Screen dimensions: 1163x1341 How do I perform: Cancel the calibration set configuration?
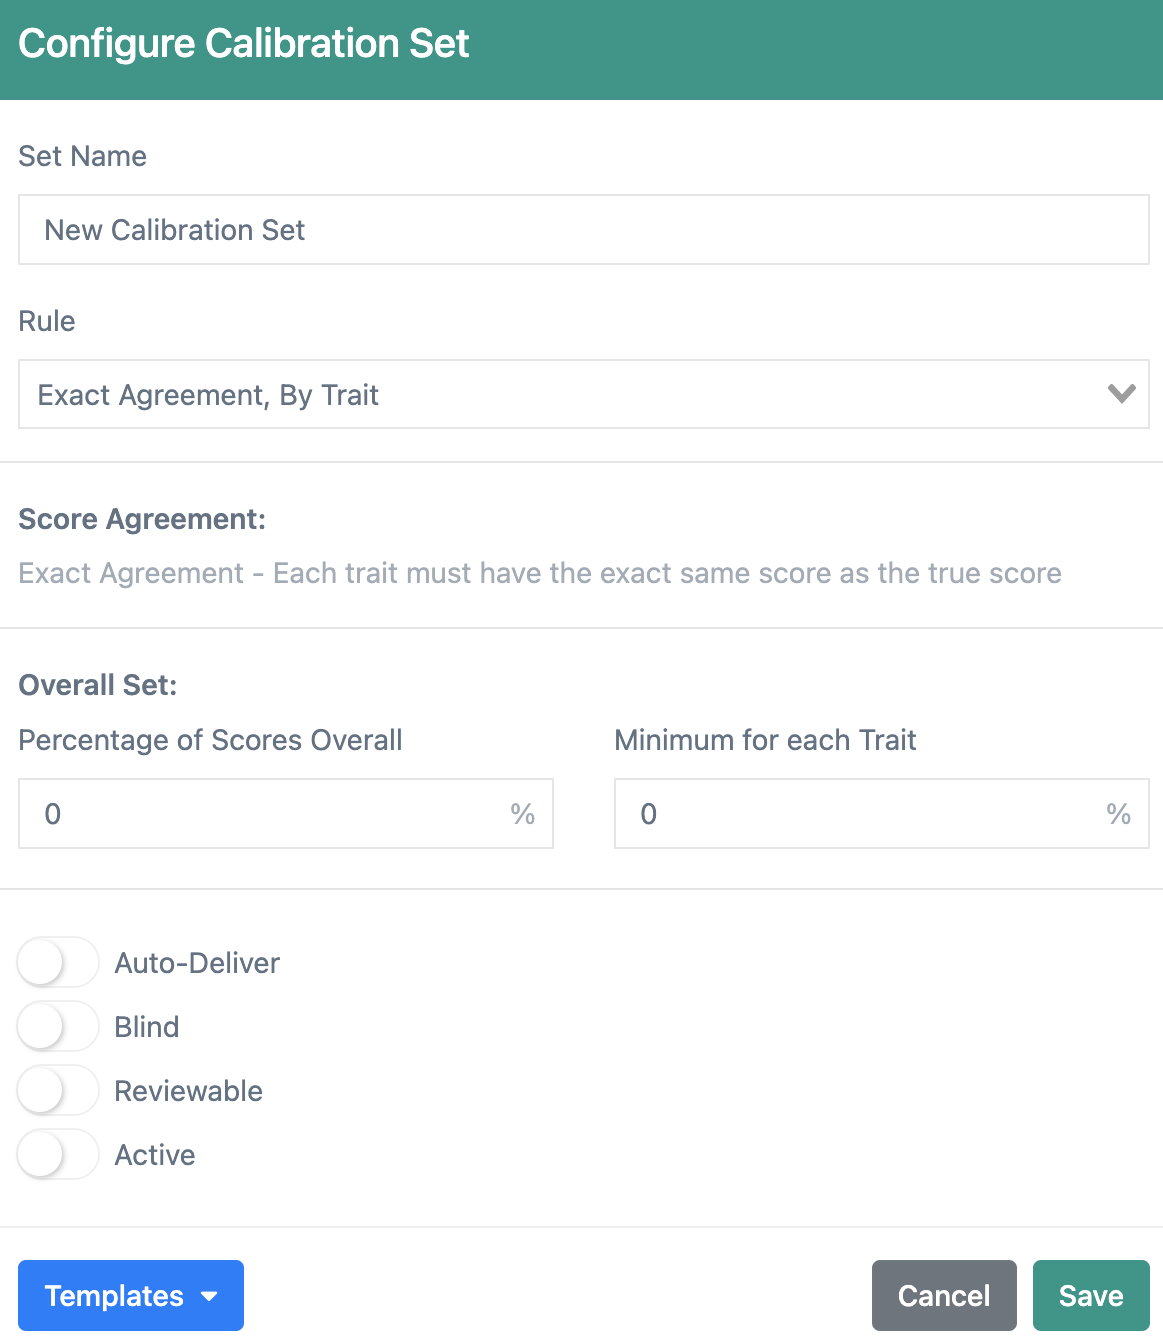[943, 1295]
